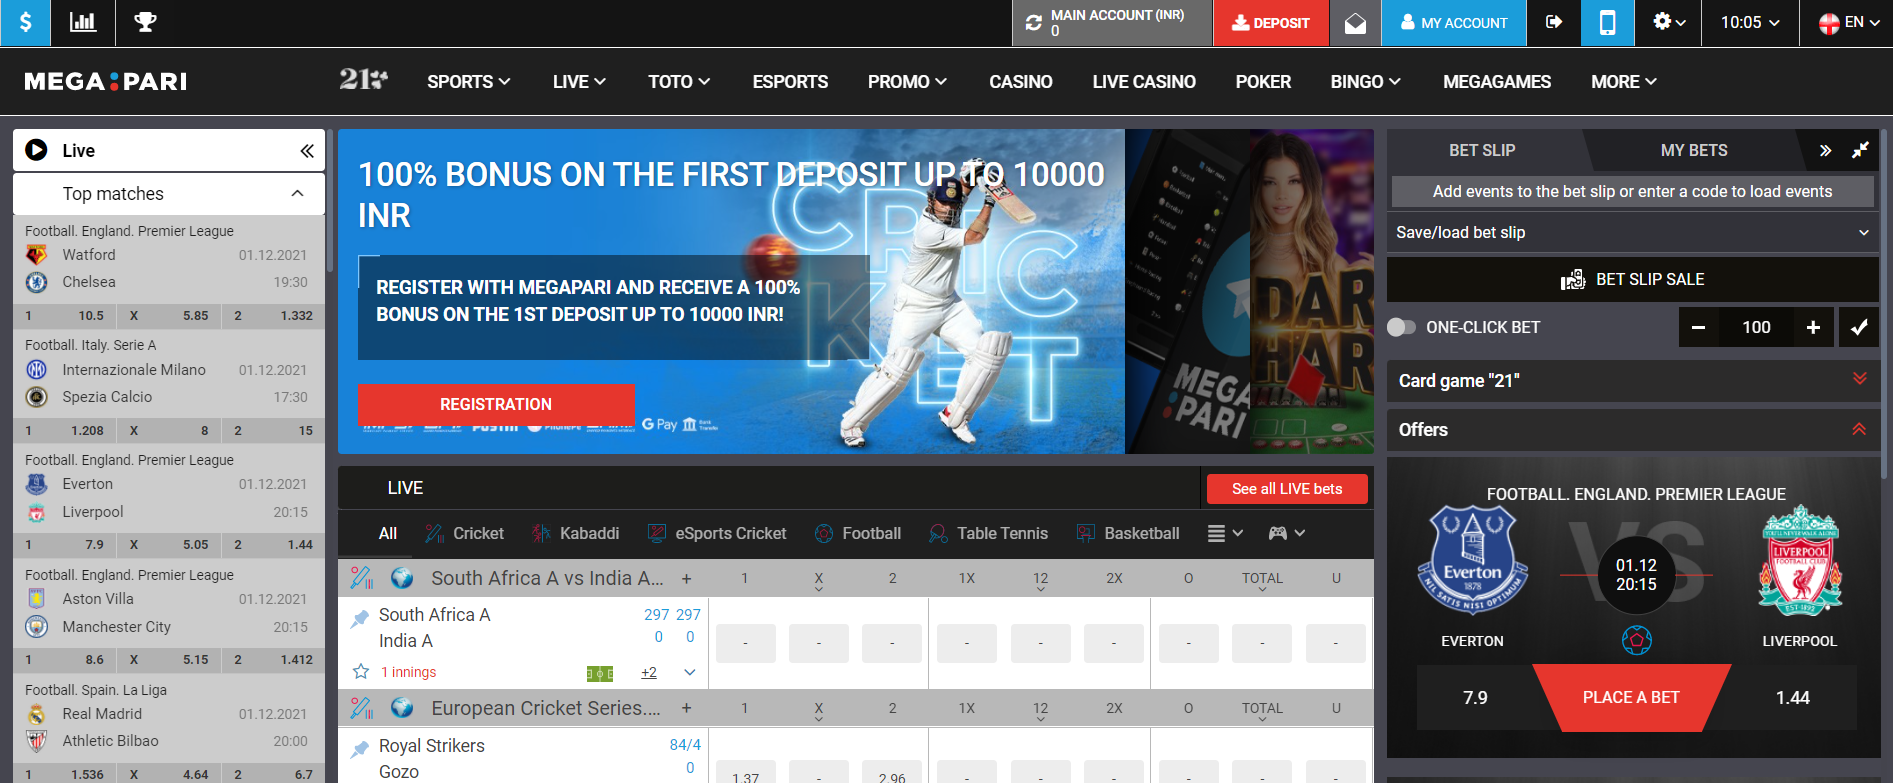Toggle ONE-CLICK BET switch
Viewport: 1893px width, 783px height.
click(x=1402, y=327)
